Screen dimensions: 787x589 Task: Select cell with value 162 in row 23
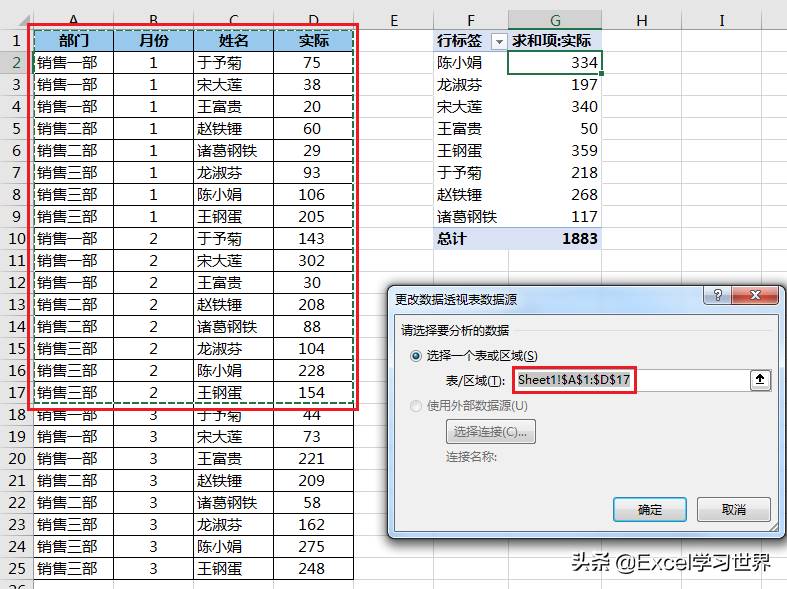point(313,525)
